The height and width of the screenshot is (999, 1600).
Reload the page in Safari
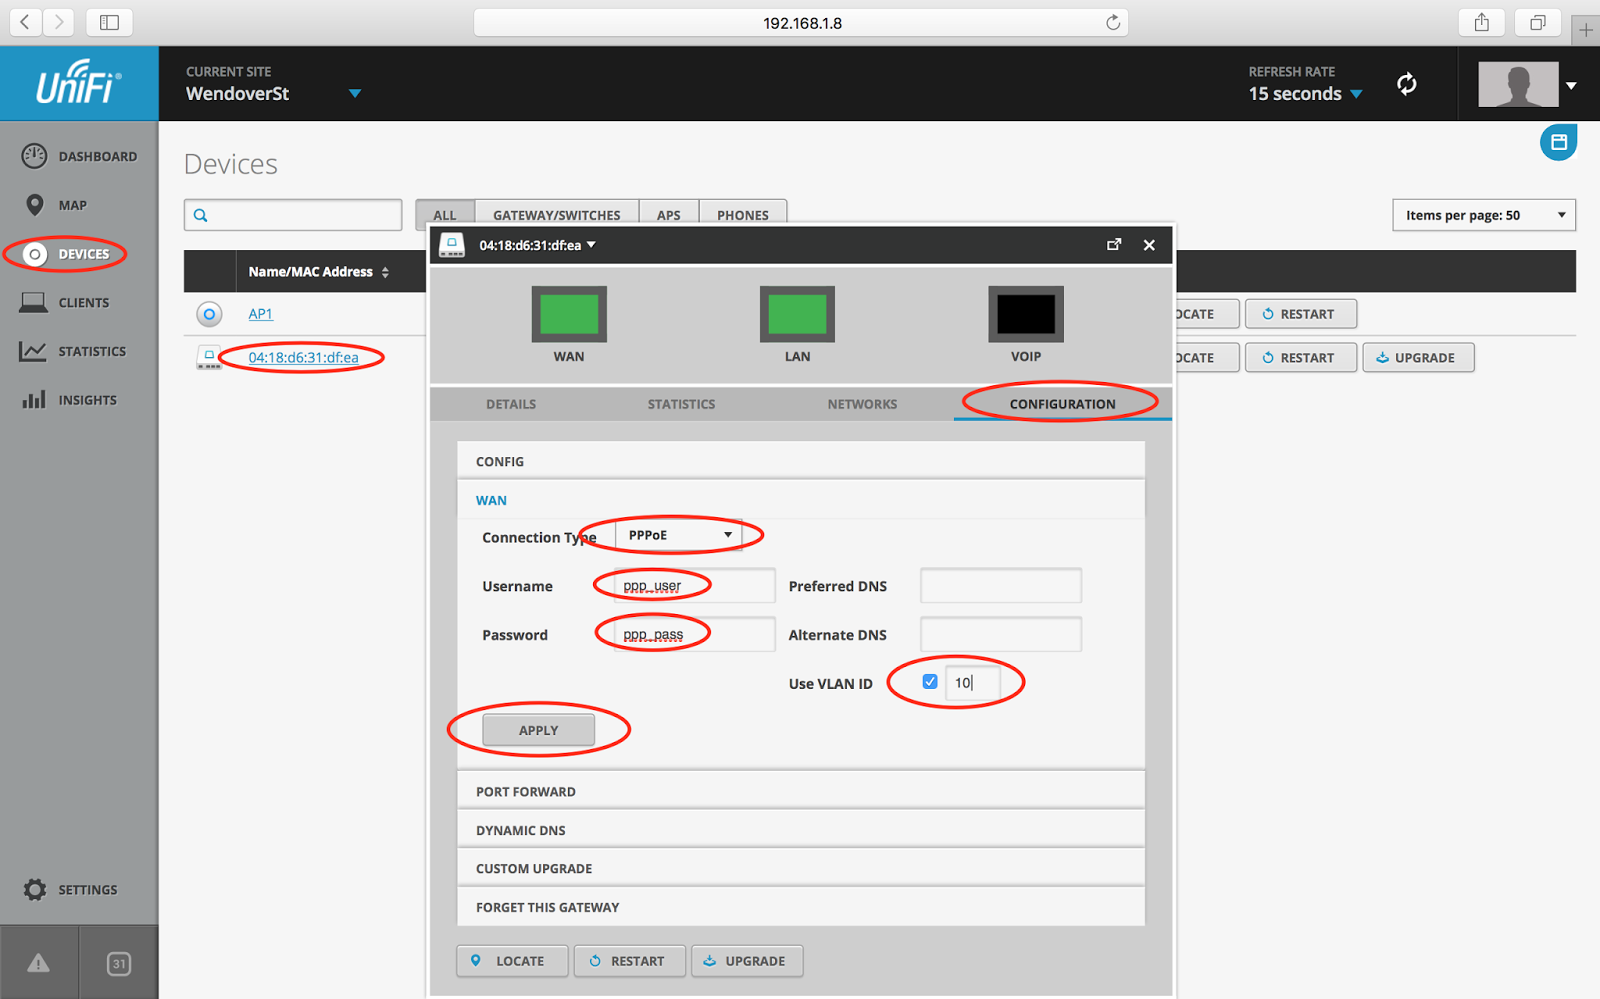coord(1113,22)
